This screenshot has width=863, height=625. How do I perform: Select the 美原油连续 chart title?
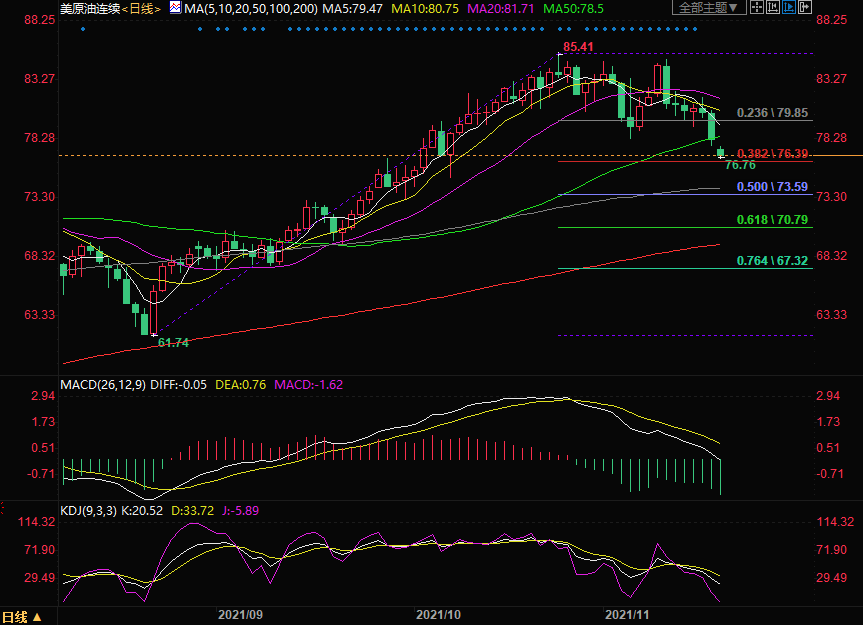point(90,8)
